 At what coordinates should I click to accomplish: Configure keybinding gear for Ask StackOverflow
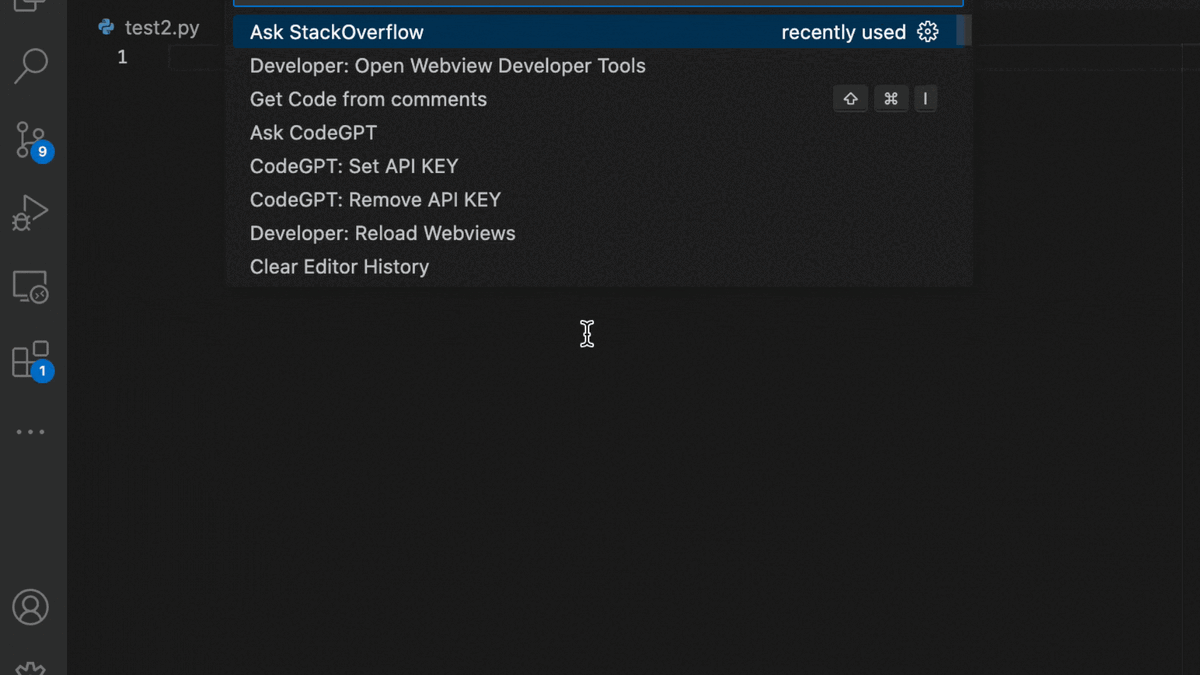coord(928,32)
